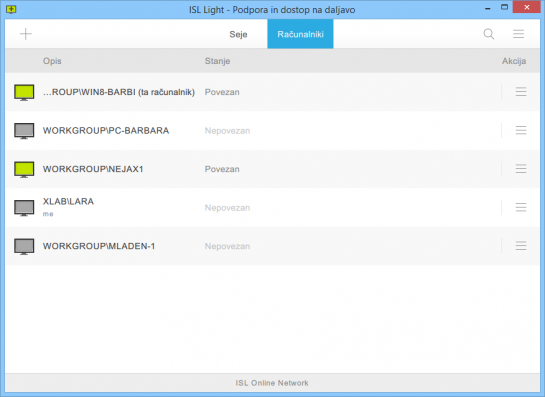
Task: Minimize the ISL Light window
Action: pos(488,8)
